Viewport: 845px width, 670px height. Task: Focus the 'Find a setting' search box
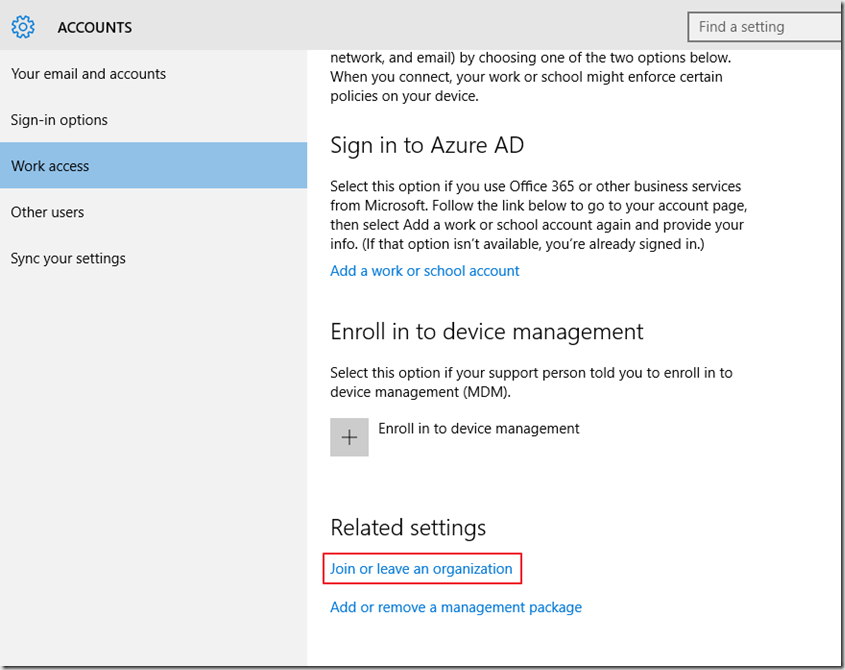[x=765, y=27]
